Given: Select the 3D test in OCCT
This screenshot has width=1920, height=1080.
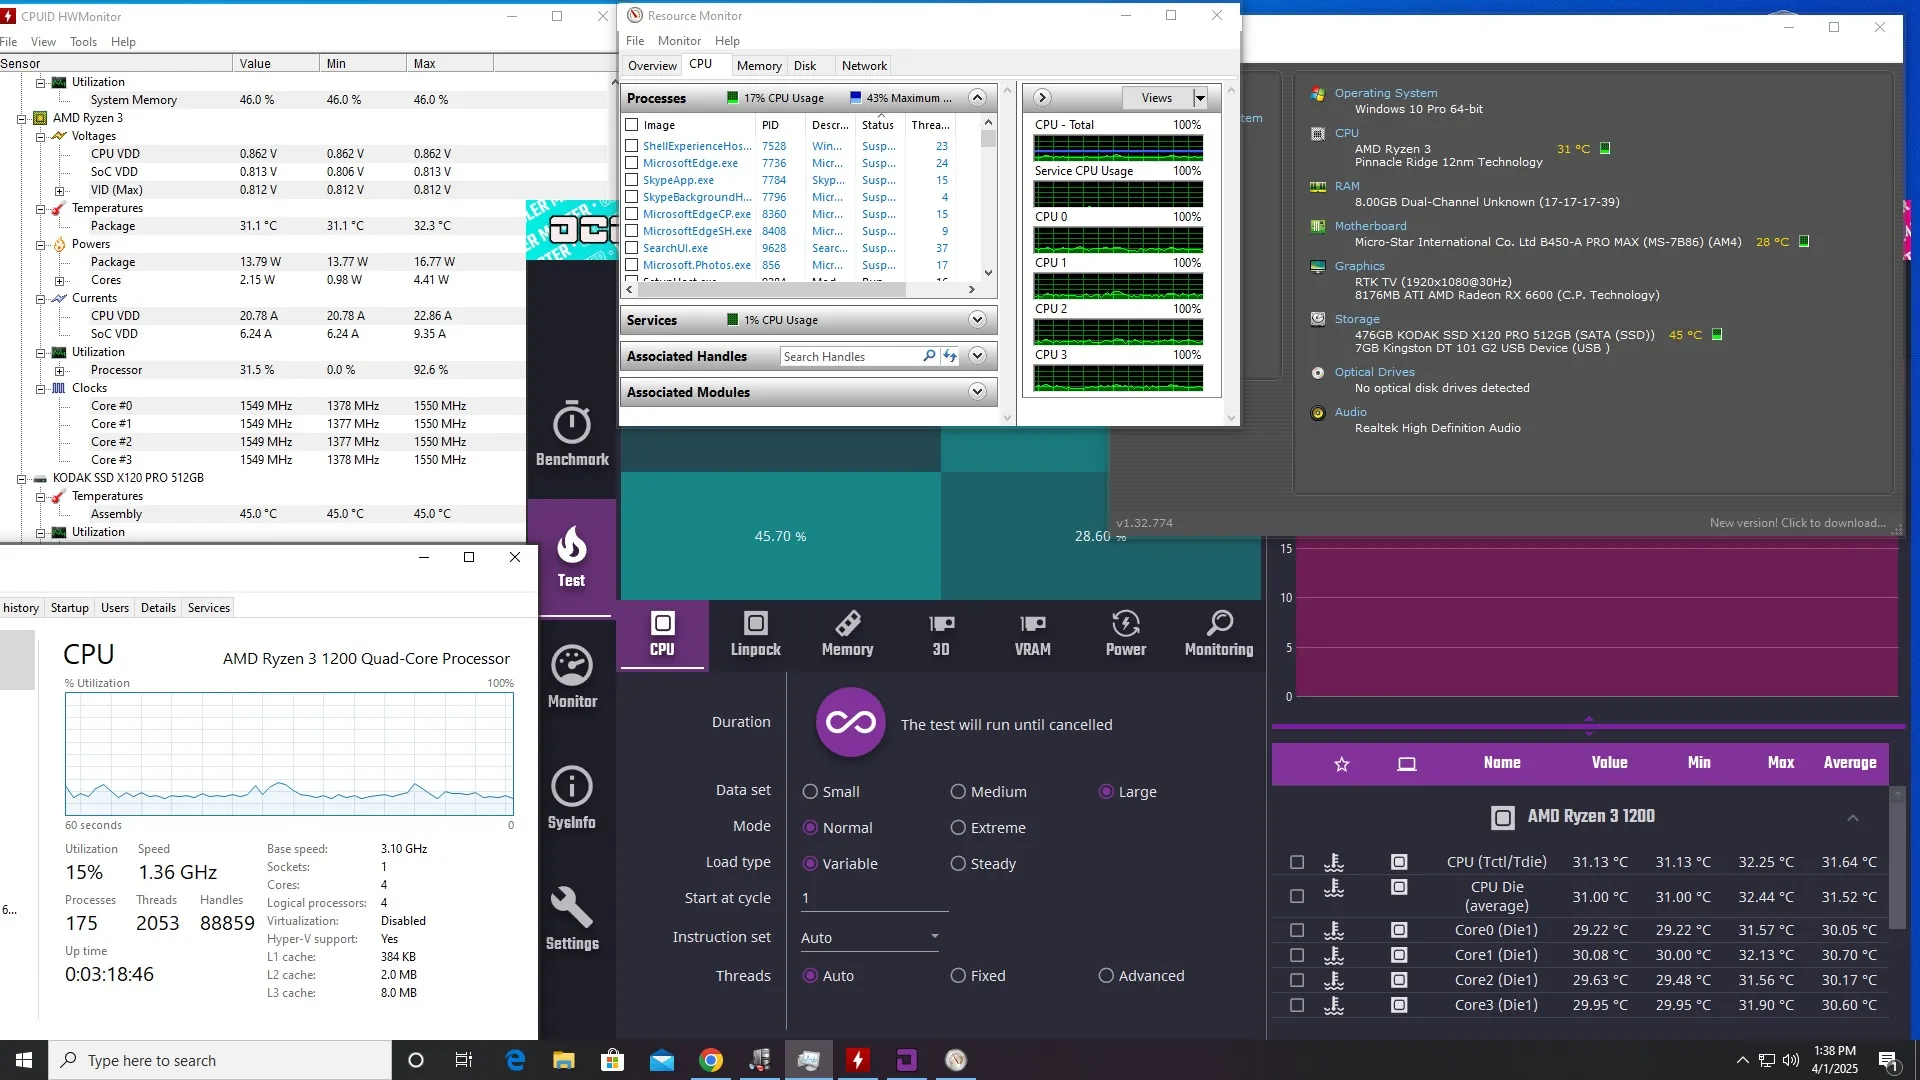Looking at the screenshot, I should 941,634.
